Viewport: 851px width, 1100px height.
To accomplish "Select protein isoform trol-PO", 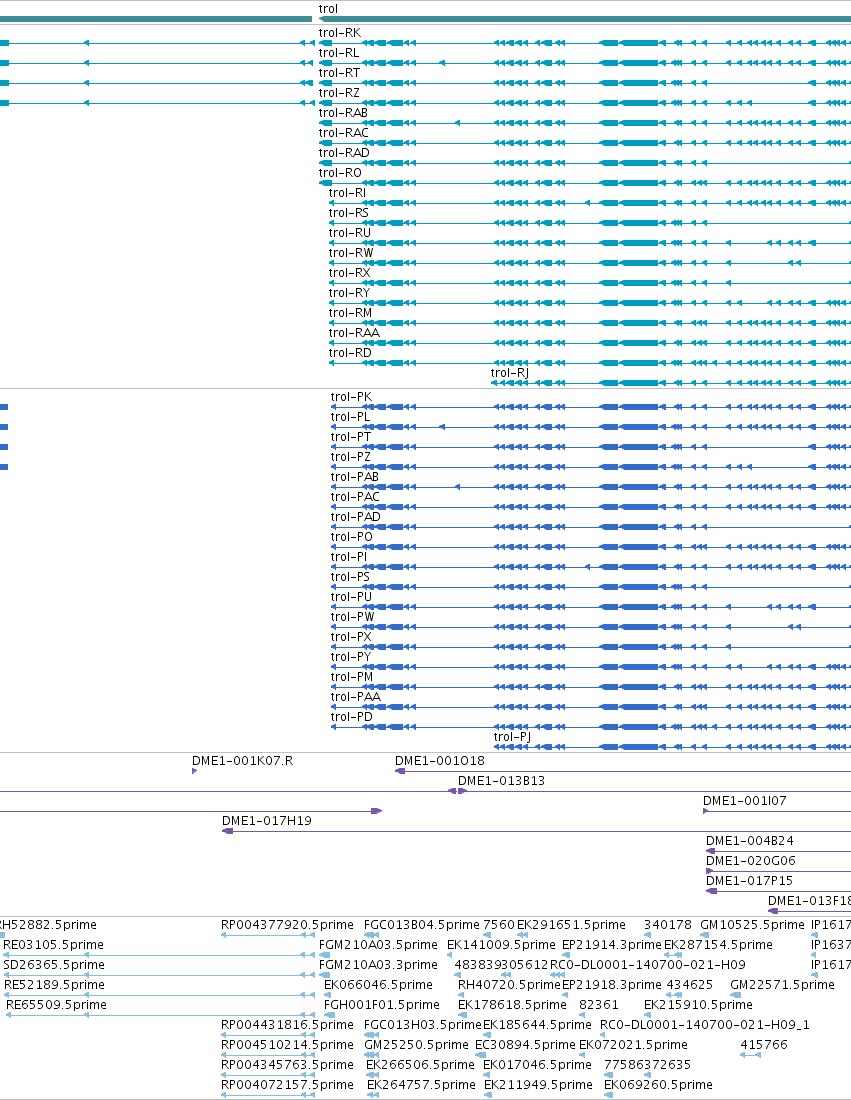I will (351, 537).
